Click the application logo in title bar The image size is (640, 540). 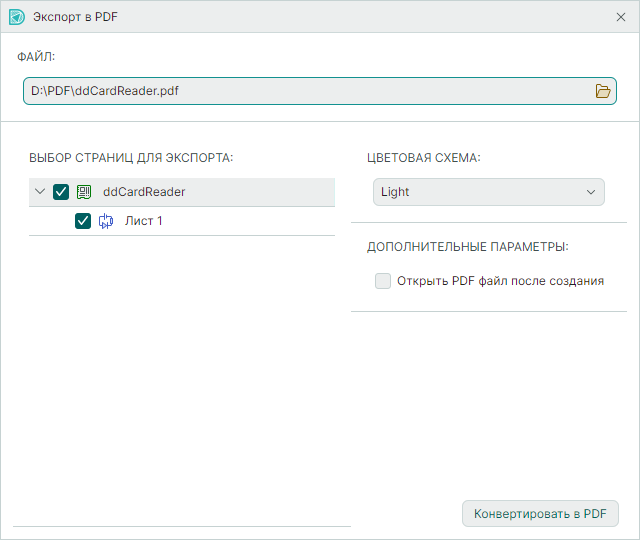17,17
